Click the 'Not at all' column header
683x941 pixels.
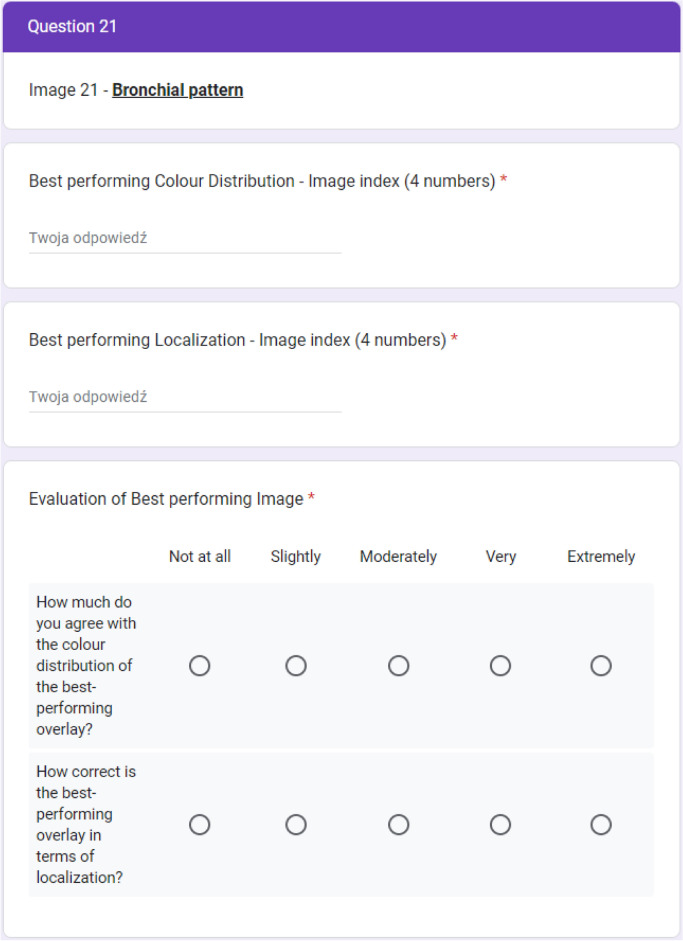click(200, 556)
